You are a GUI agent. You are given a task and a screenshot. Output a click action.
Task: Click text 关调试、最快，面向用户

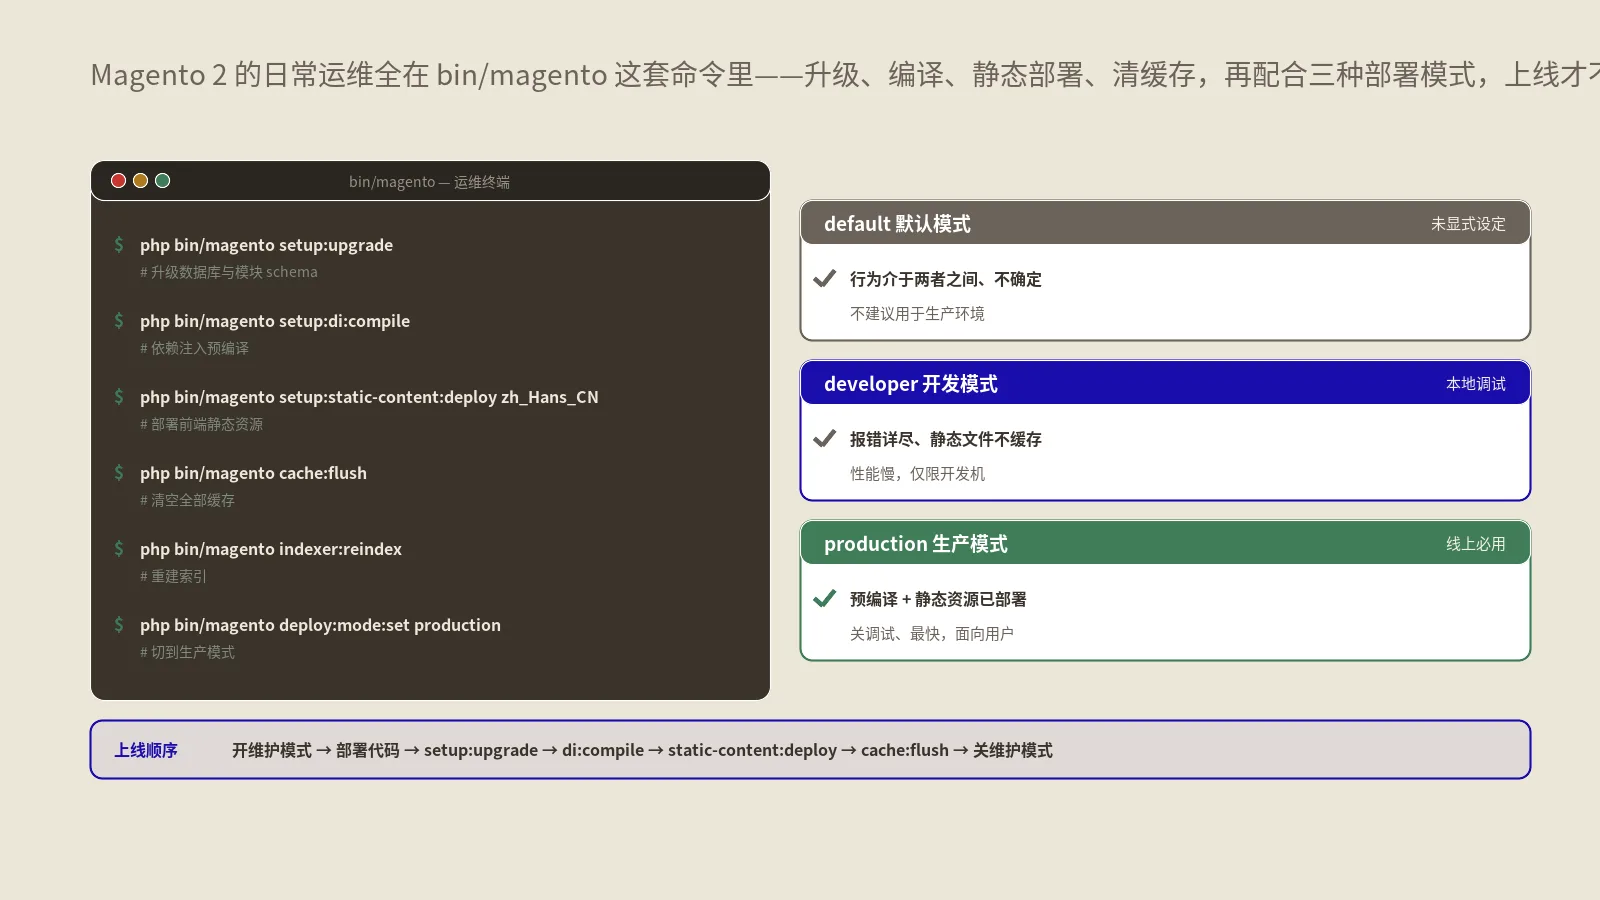tap(932, 634)
